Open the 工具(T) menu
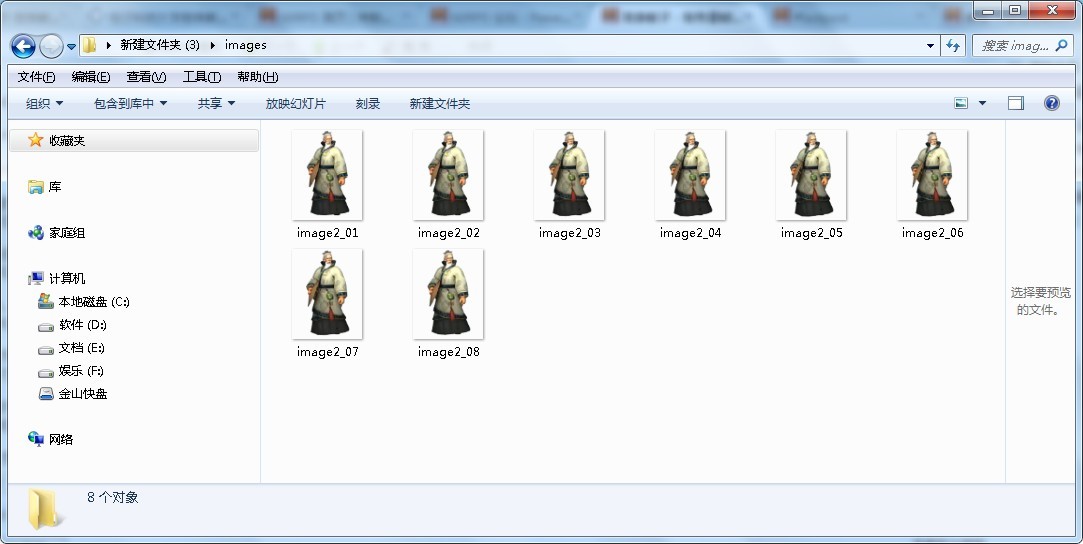This screenshot has height=544, width=1083. [x=202, y=77]
